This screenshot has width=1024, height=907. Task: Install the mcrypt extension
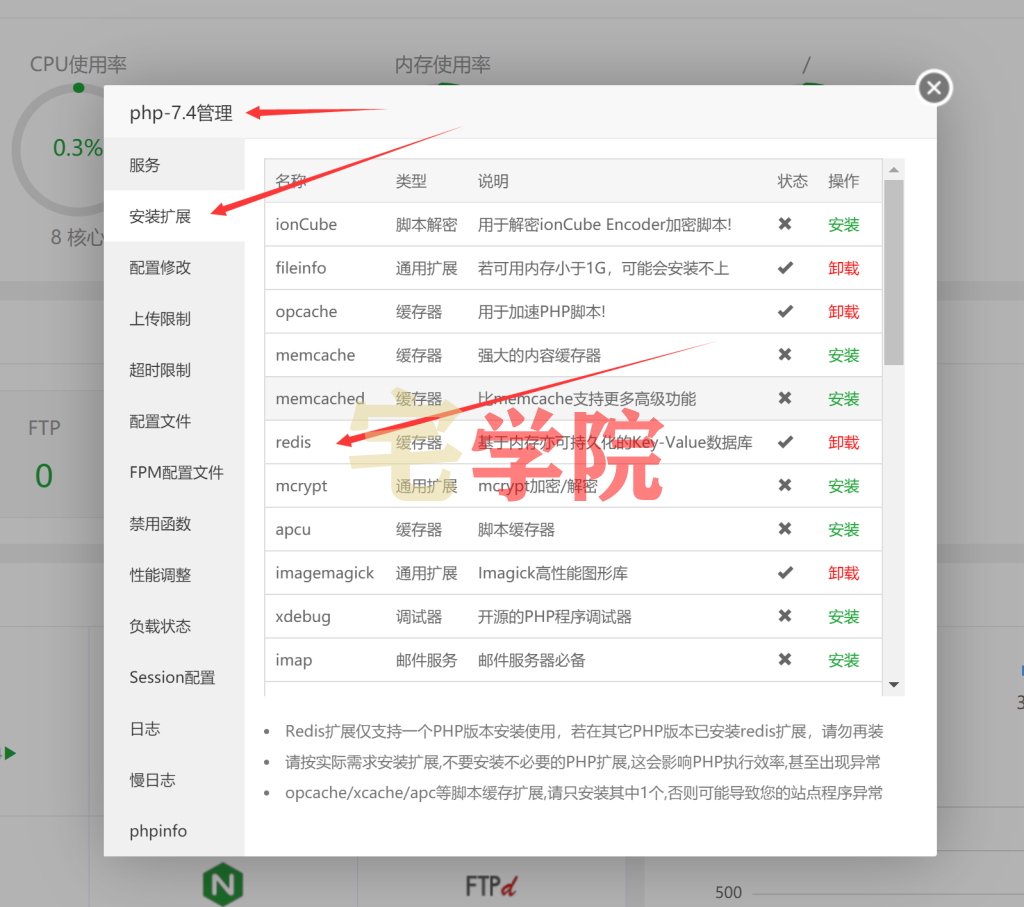(x=843, y=486)
